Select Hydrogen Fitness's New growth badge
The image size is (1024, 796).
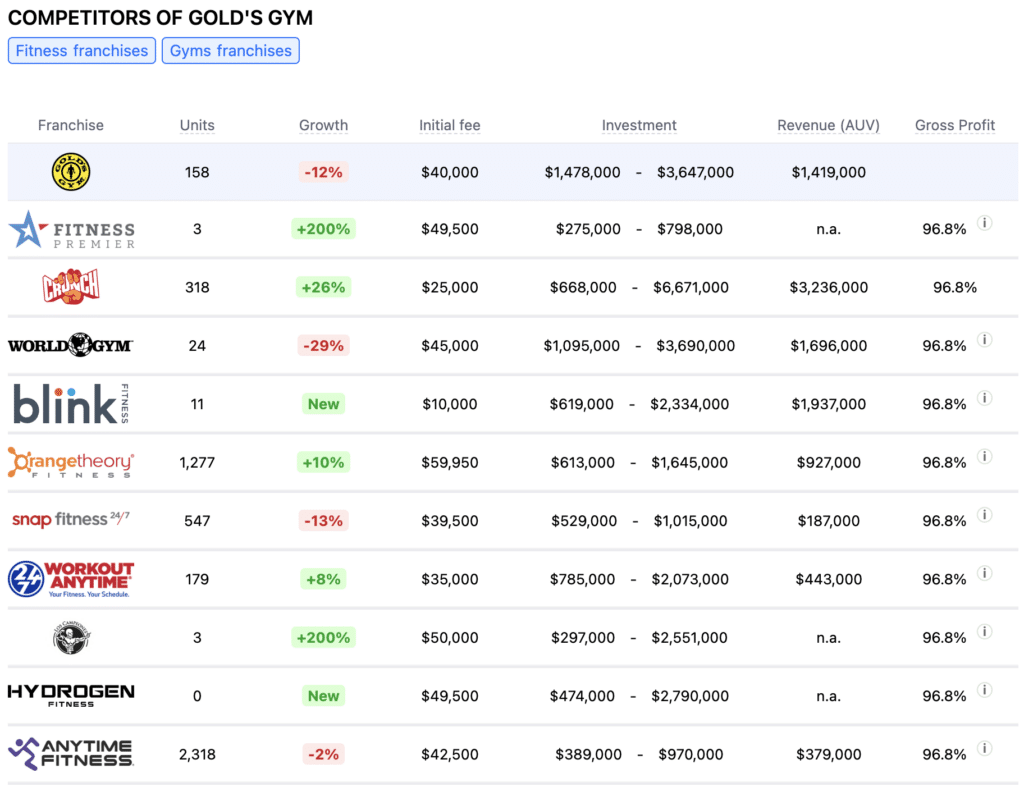pyautogui.click(x=323, y=695)
